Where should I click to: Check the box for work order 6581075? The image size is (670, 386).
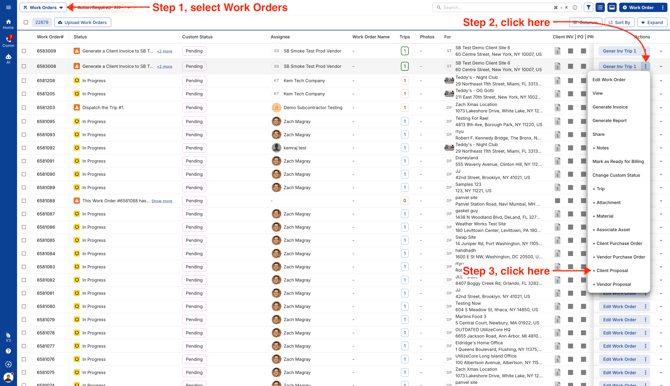pos(24,372)
